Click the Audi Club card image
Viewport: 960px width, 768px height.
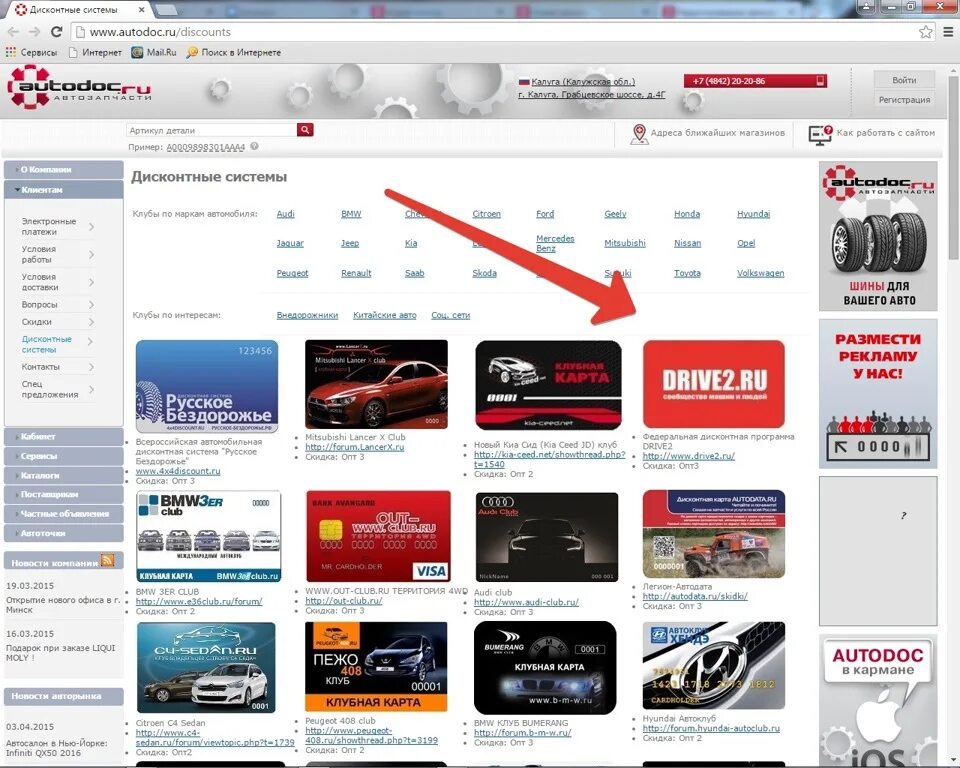point(547,536)
